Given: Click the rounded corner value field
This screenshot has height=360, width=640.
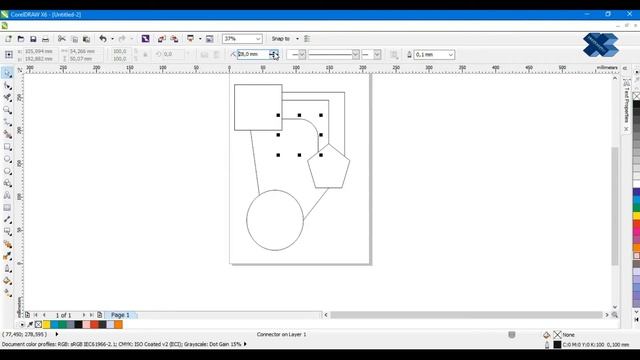Looking at the screenshot, I should pos(253,54).
